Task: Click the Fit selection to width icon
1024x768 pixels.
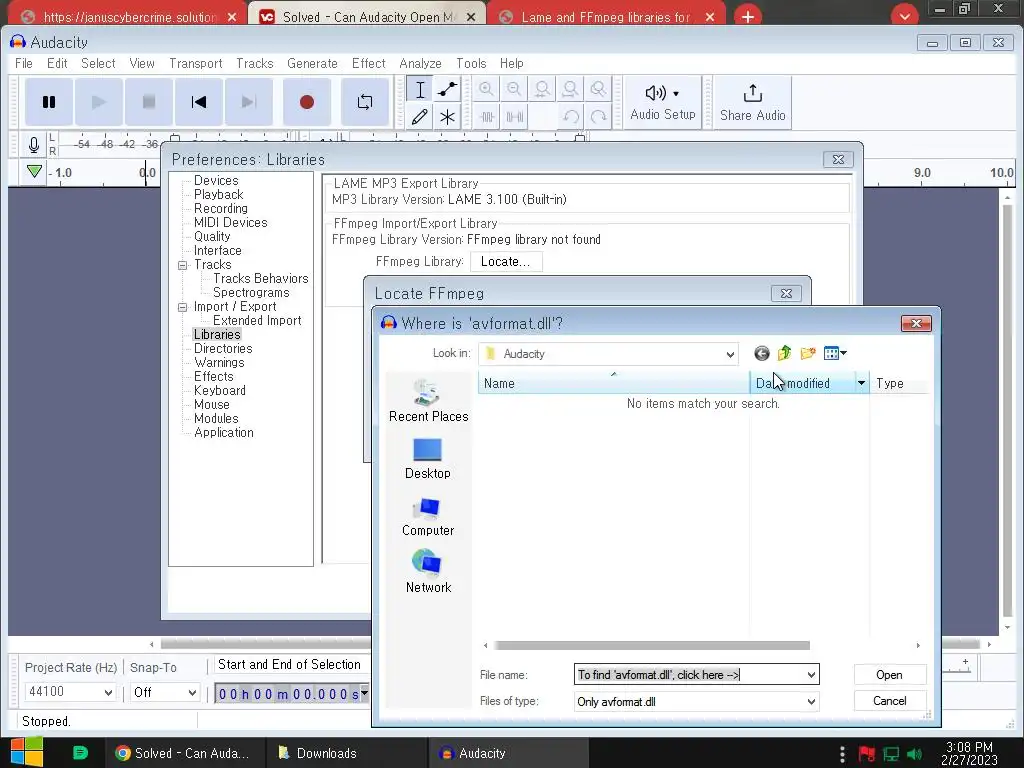Action: [542, 89]
